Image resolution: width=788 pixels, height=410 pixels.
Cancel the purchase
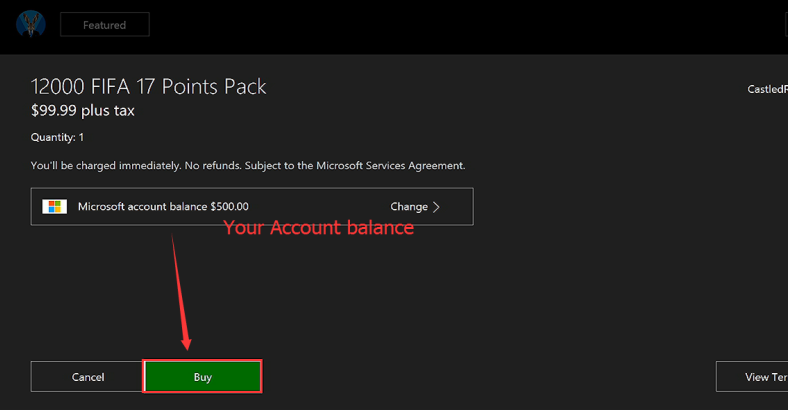coord(87,376)
